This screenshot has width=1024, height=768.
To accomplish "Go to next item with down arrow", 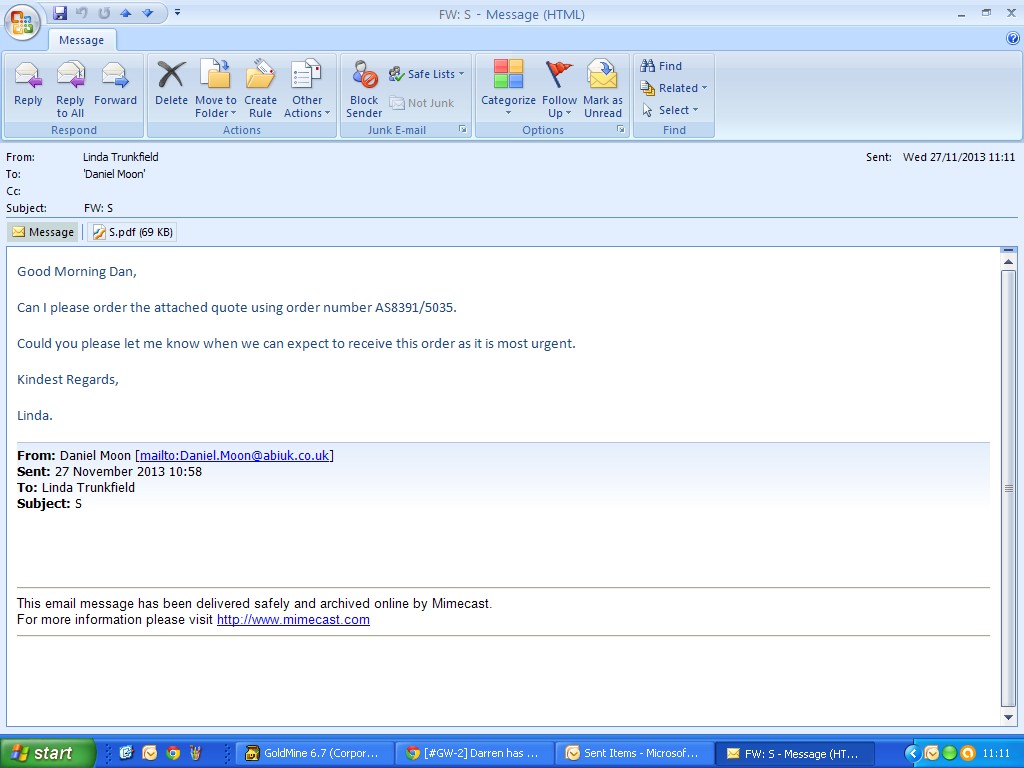I will [148, 12].
